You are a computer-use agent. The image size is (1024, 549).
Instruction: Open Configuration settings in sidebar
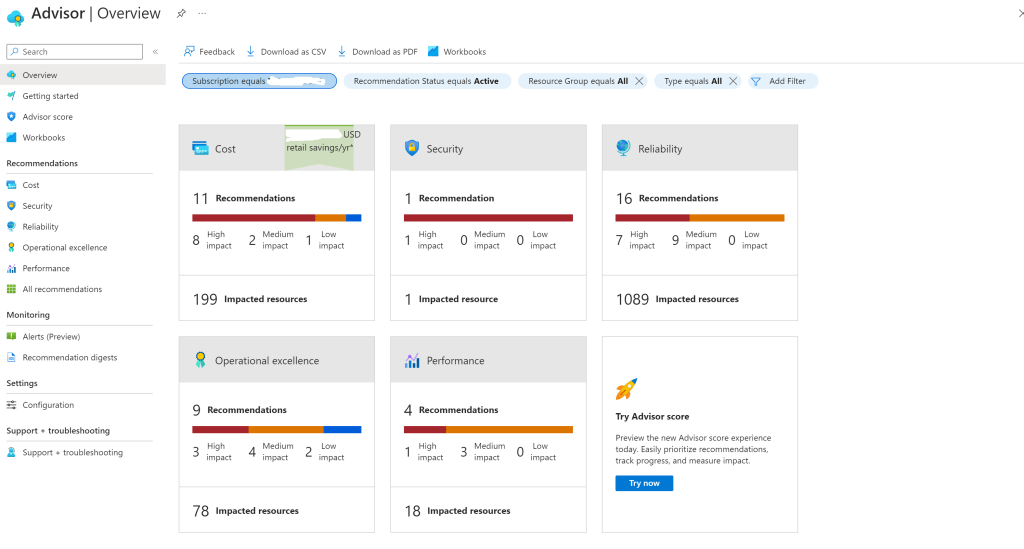click(48, 405)
